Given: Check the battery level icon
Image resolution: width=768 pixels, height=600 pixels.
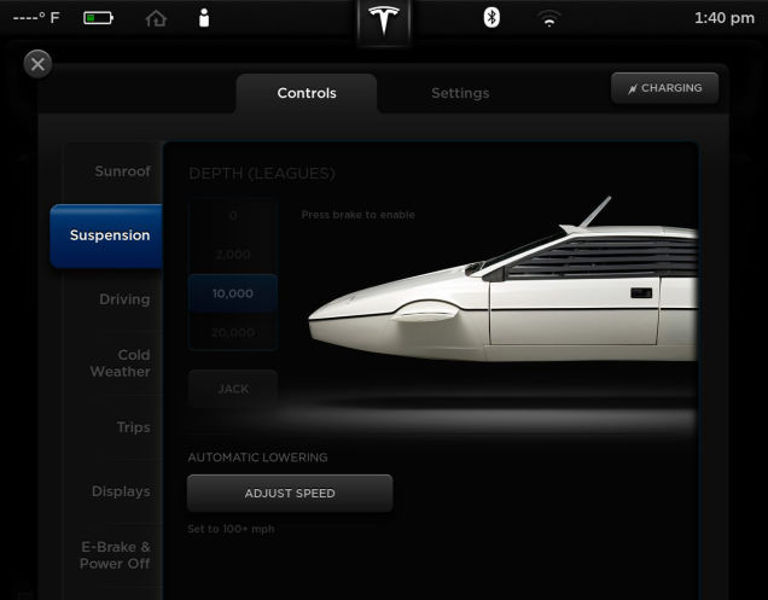Looking at the screenshot, I should pos(98,18).
